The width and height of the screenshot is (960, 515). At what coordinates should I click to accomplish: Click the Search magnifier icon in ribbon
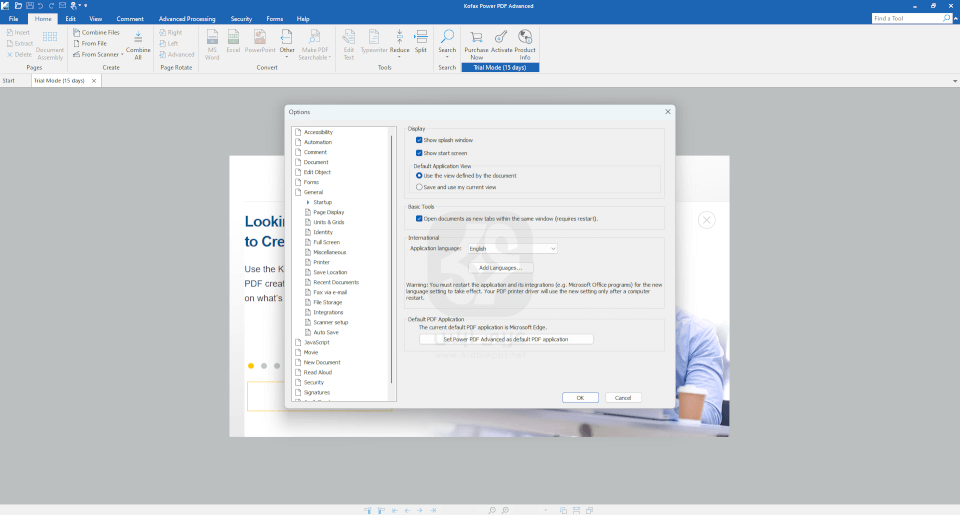coord(447,38)
